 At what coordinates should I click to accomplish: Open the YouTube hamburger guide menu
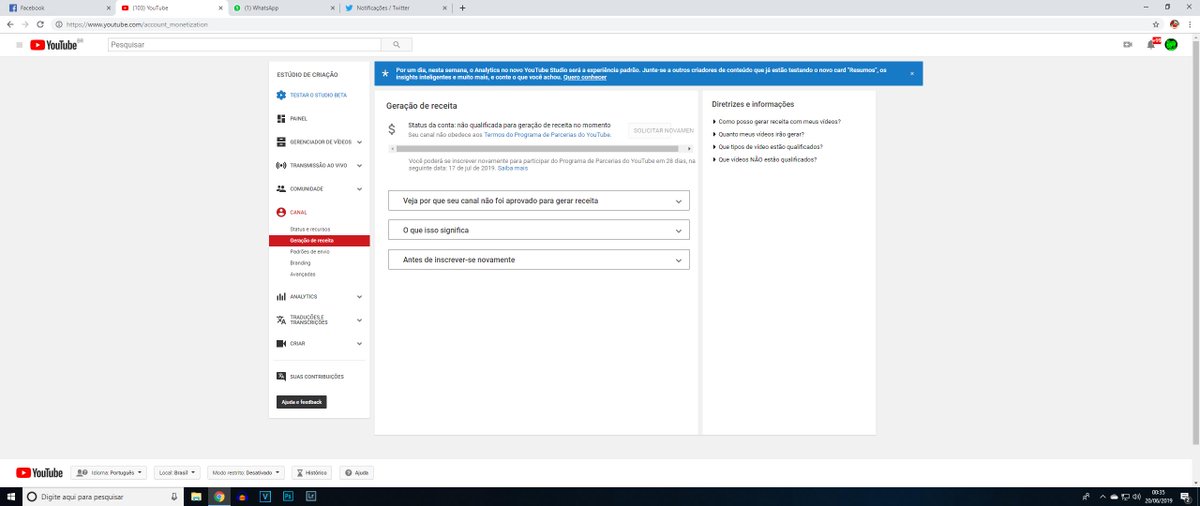pyautogui.click(x=19, y=44)
